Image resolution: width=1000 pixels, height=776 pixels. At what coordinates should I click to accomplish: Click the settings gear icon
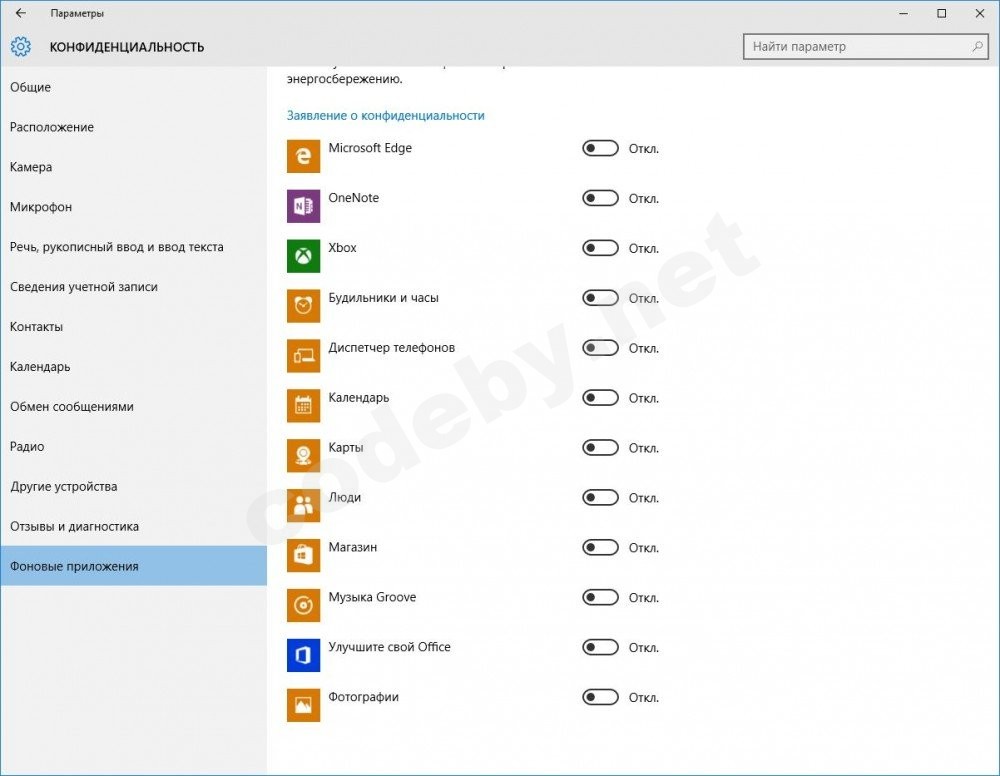(20, 47)
